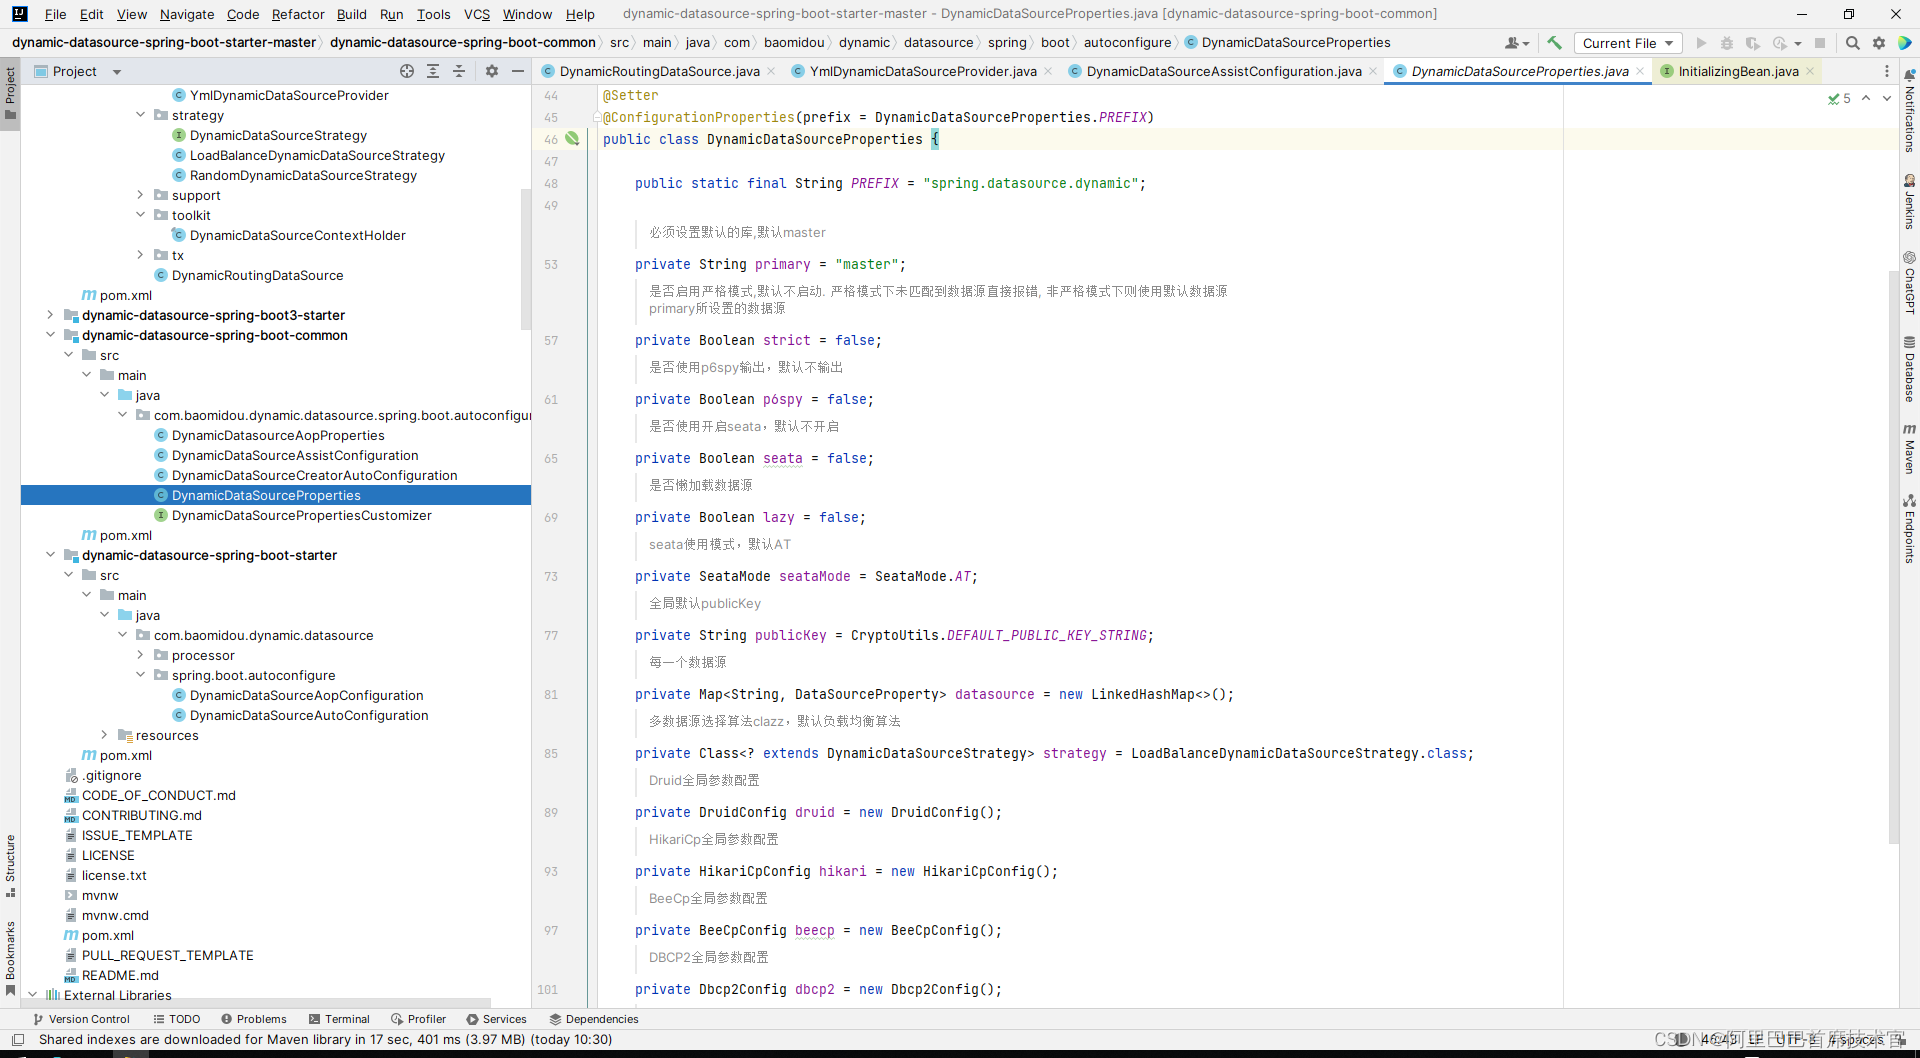The height and width of the screenshot is (1058, 1920).
Task: Open the Maven tool window
Action: click(x=1909, y=448)
